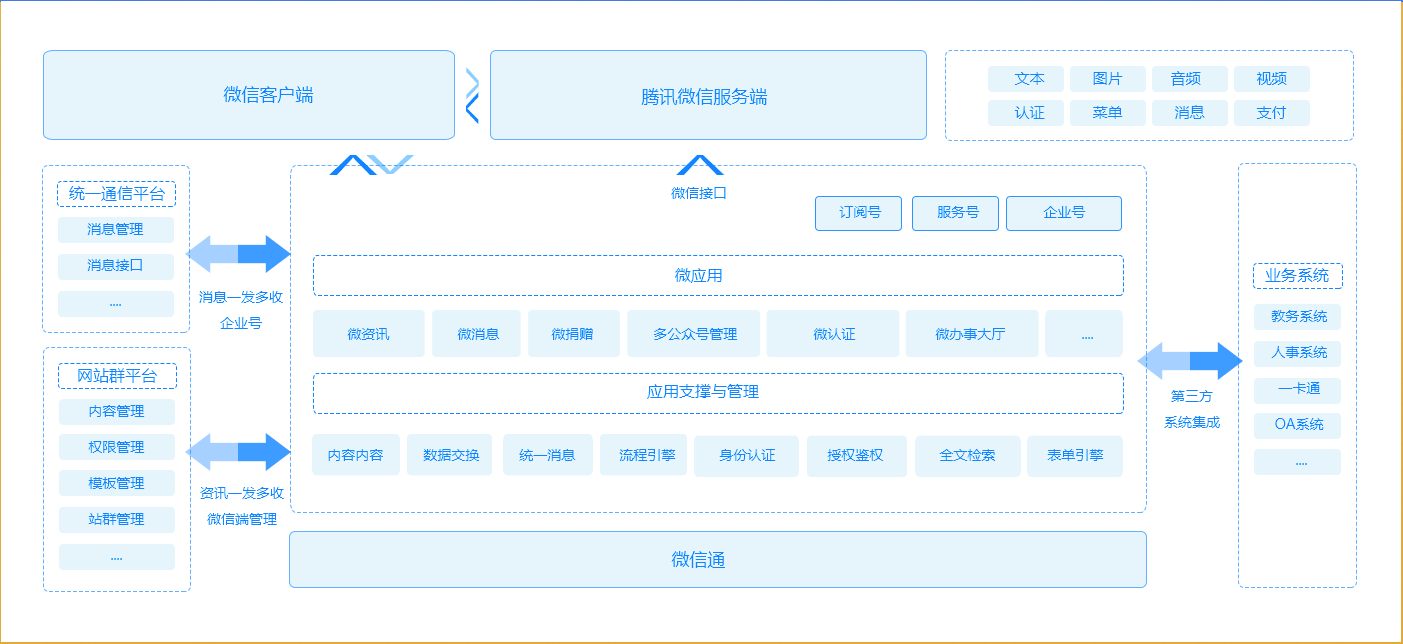Click the chevron arrows between 微信客户端 and 腾讯微信服务端
This screenshot has width=1403, height=644.
(472, 95)
